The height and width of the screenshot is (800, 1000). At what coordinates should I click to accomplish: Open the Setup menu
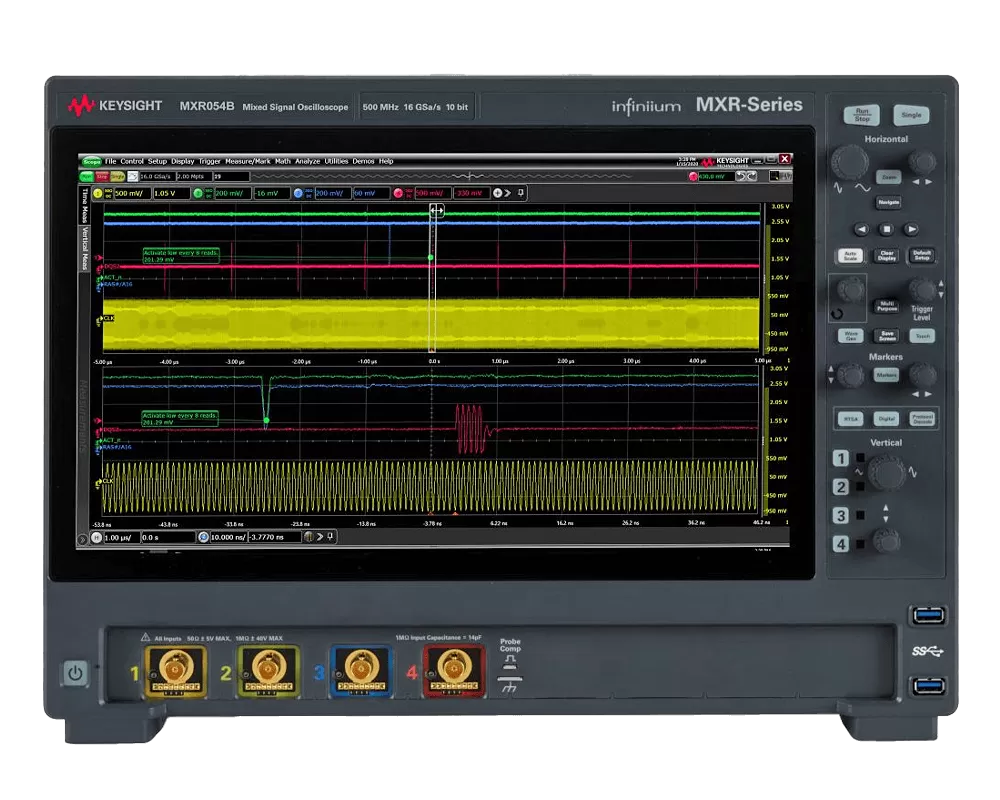(x=157, y=161)
